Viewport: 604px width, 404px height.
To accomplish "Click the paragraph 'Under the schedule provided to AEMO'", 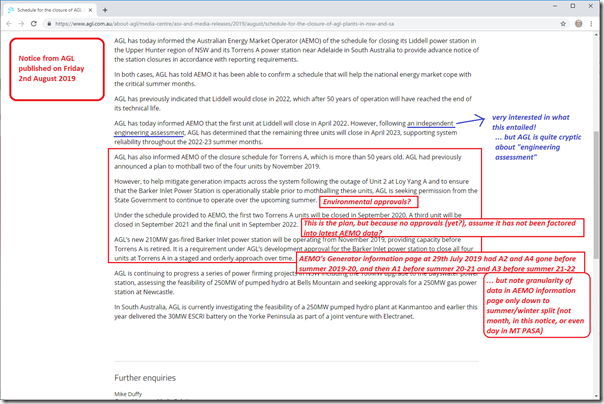I will tap(288, 220).
